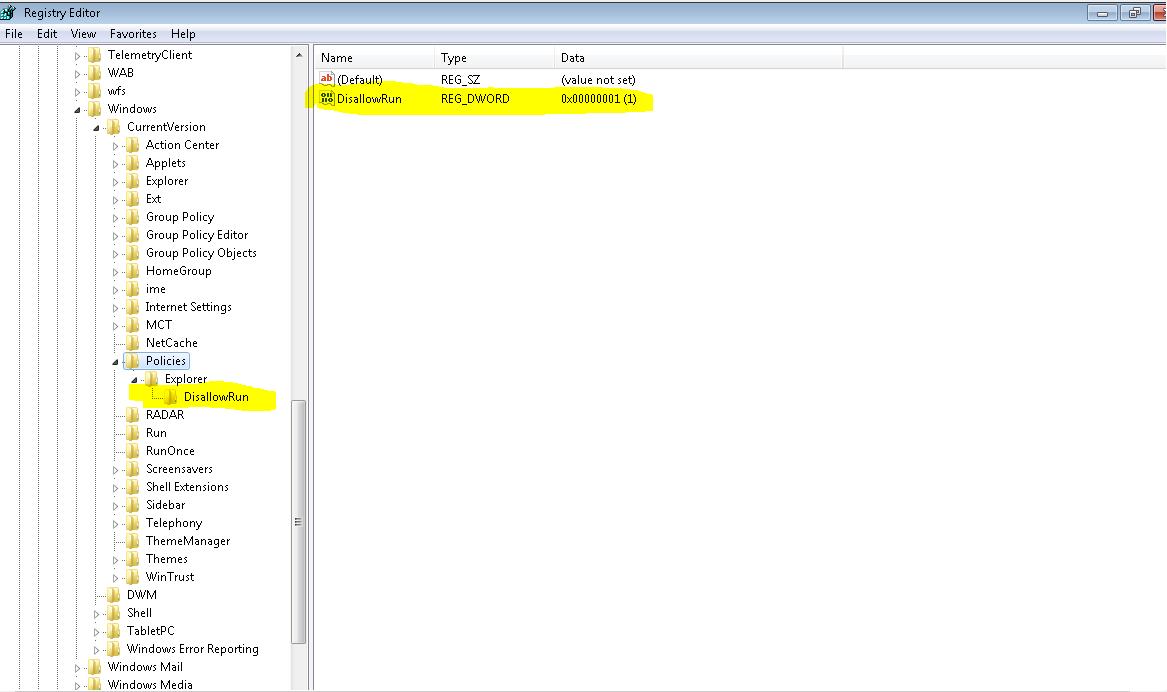The image size is (1167, 692).
Task: Click the 0x00000001 (1) data cell
Action: [598, 98]
